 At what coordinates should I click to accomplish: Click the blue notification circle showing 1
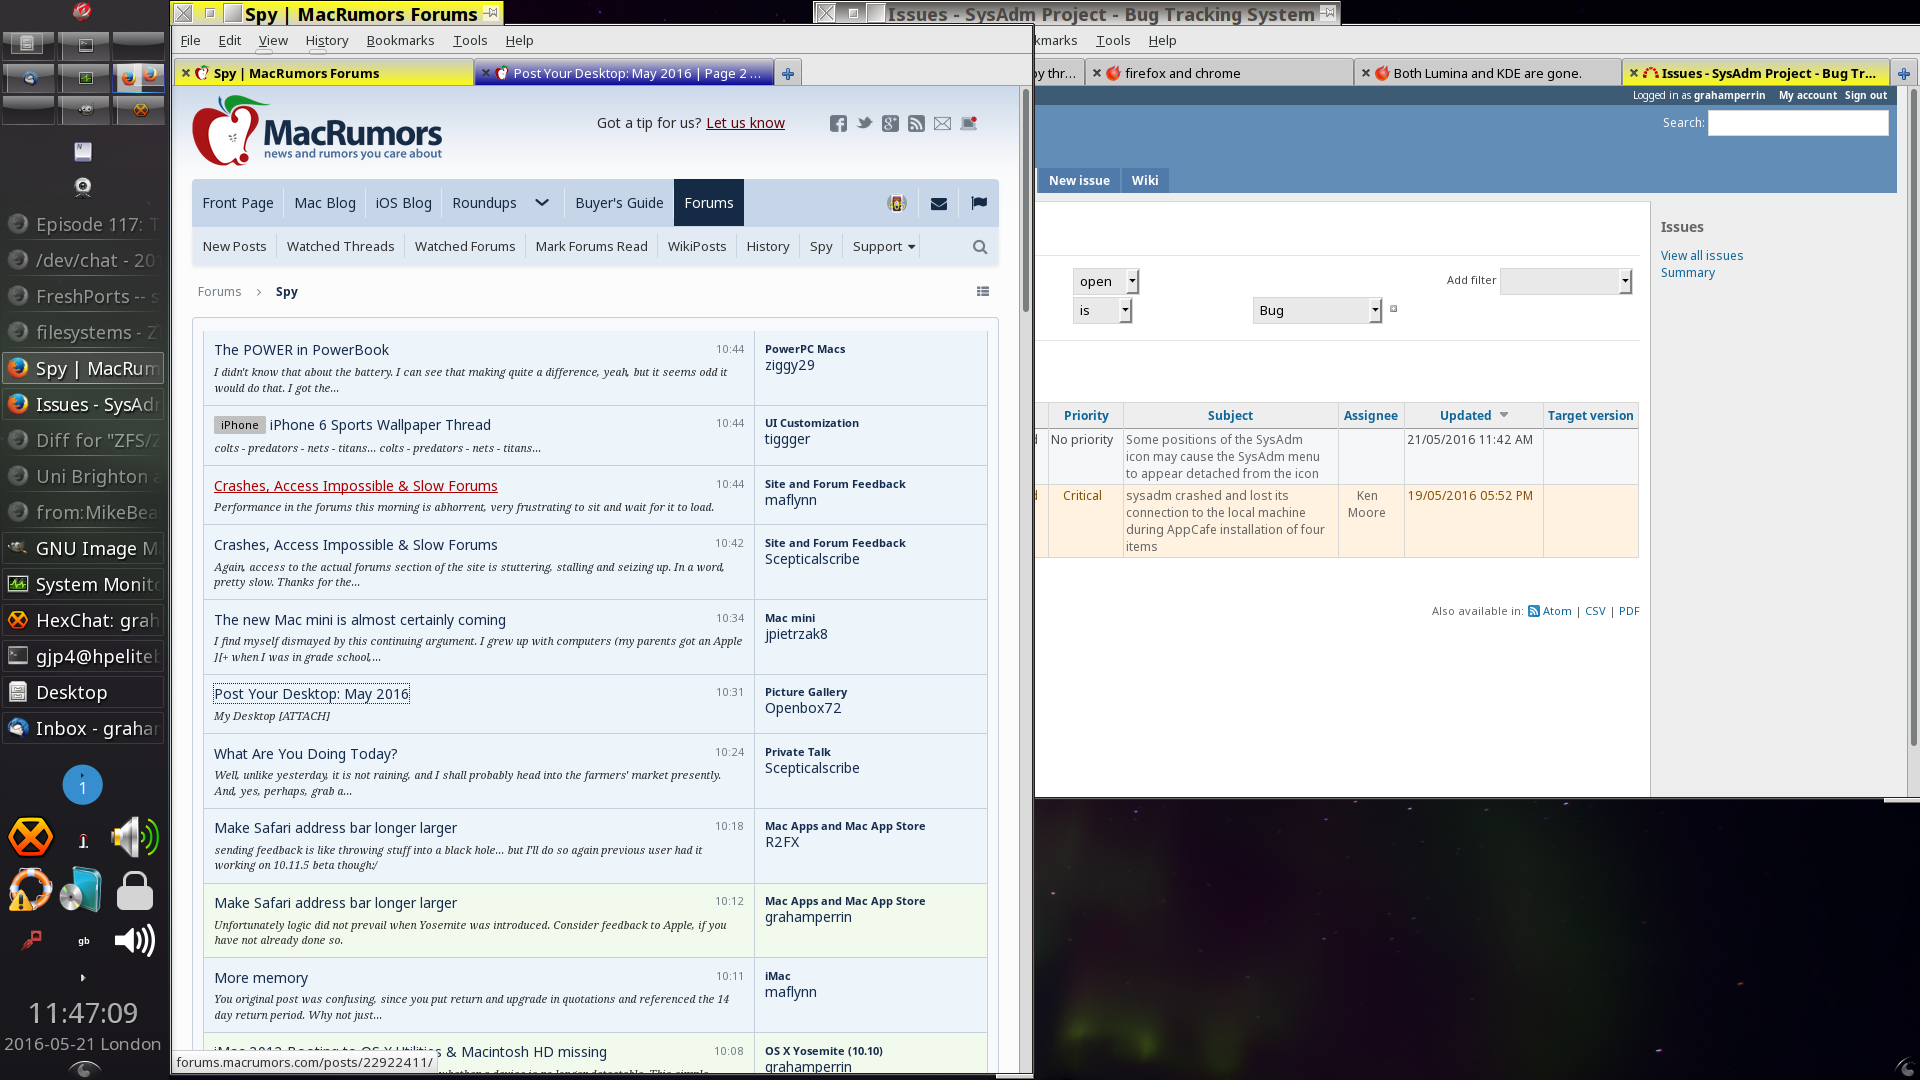pyautogui.click(x=83, y=786)
